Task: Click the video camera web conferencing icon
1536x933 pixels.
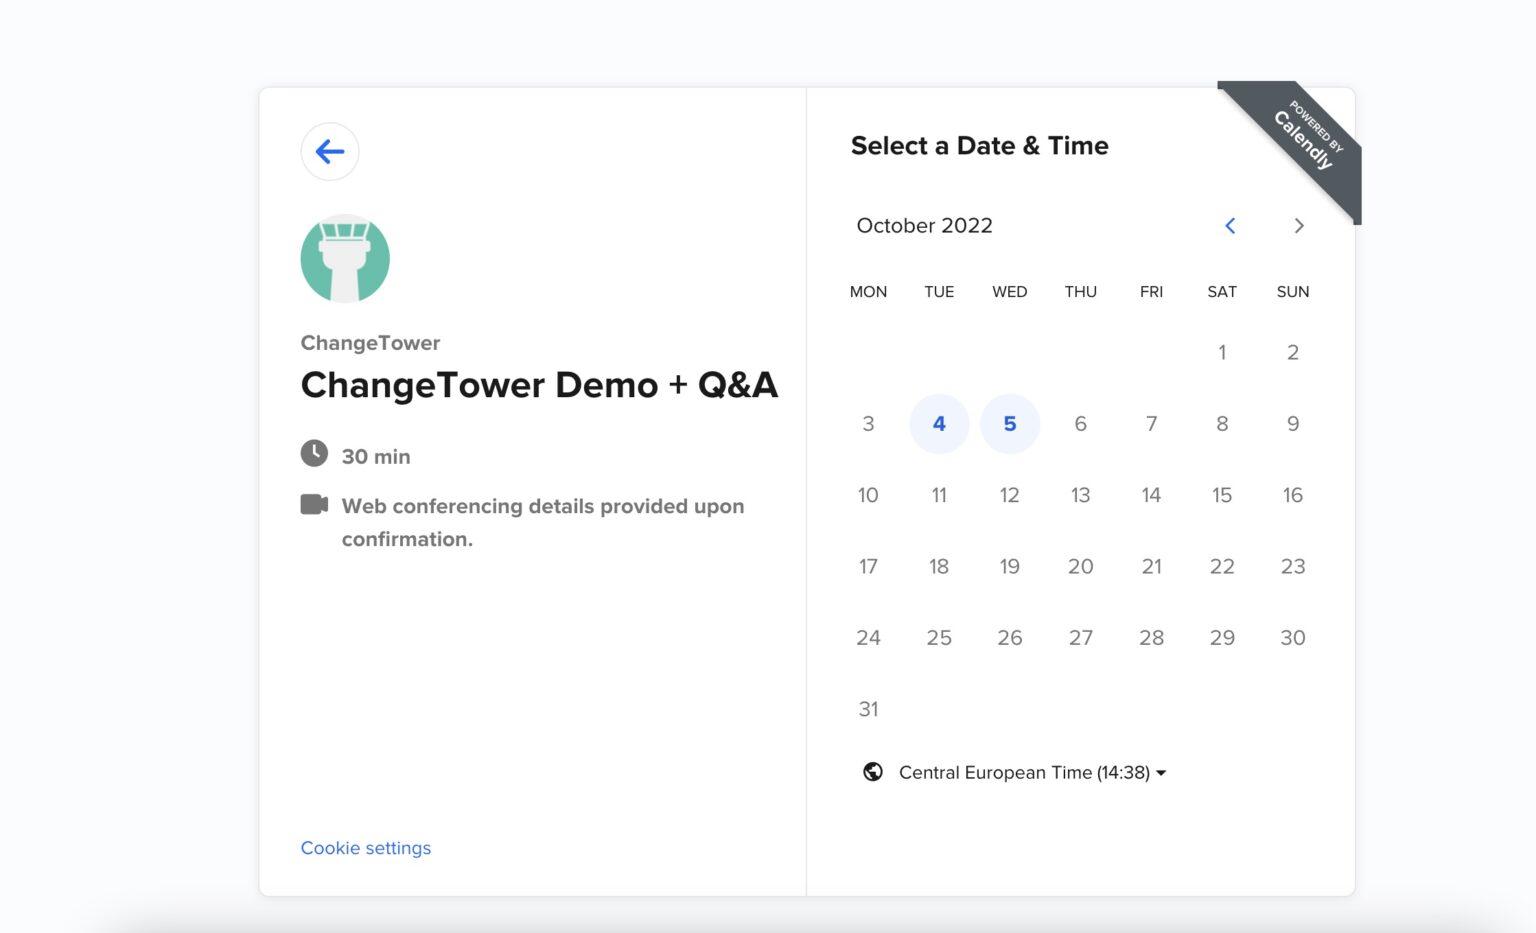Action: click(313, 505)
